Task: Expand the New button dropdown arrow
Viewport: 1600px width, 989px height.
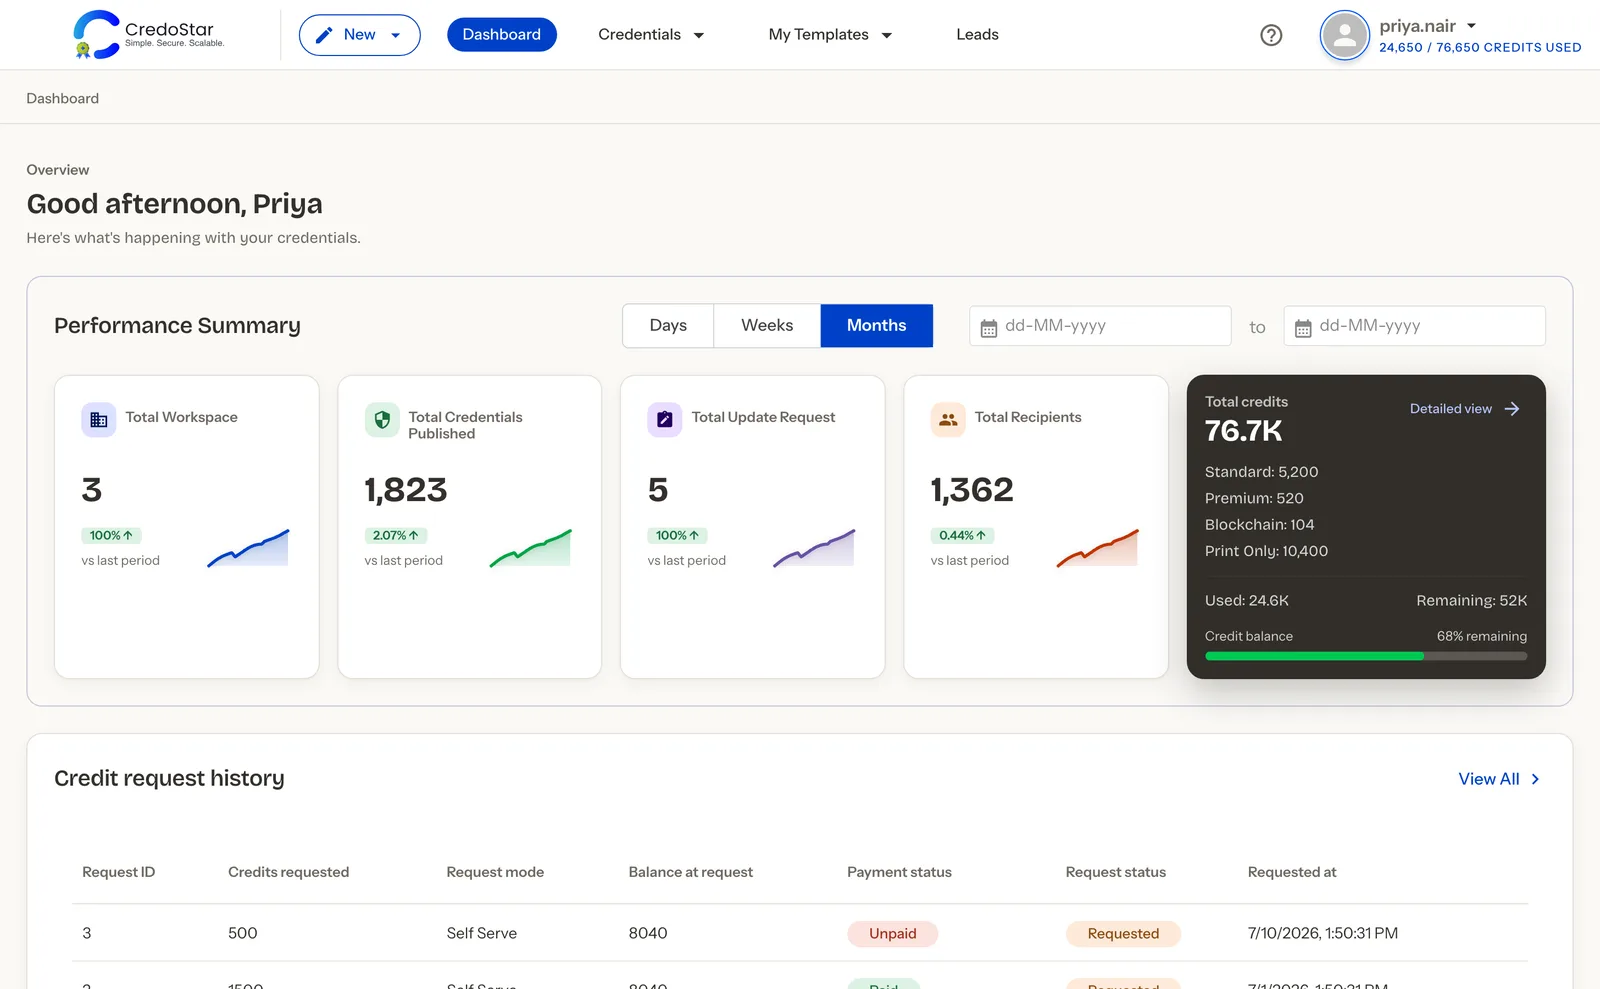Action: (x=395, y=35)
